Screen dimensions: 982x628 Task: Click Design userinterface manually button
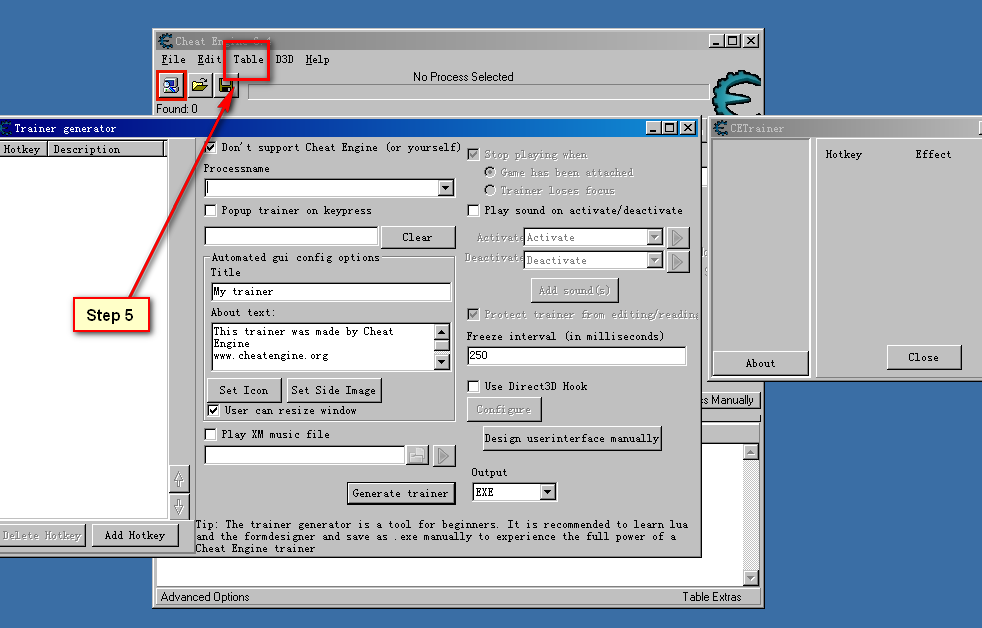pos(572,438)
